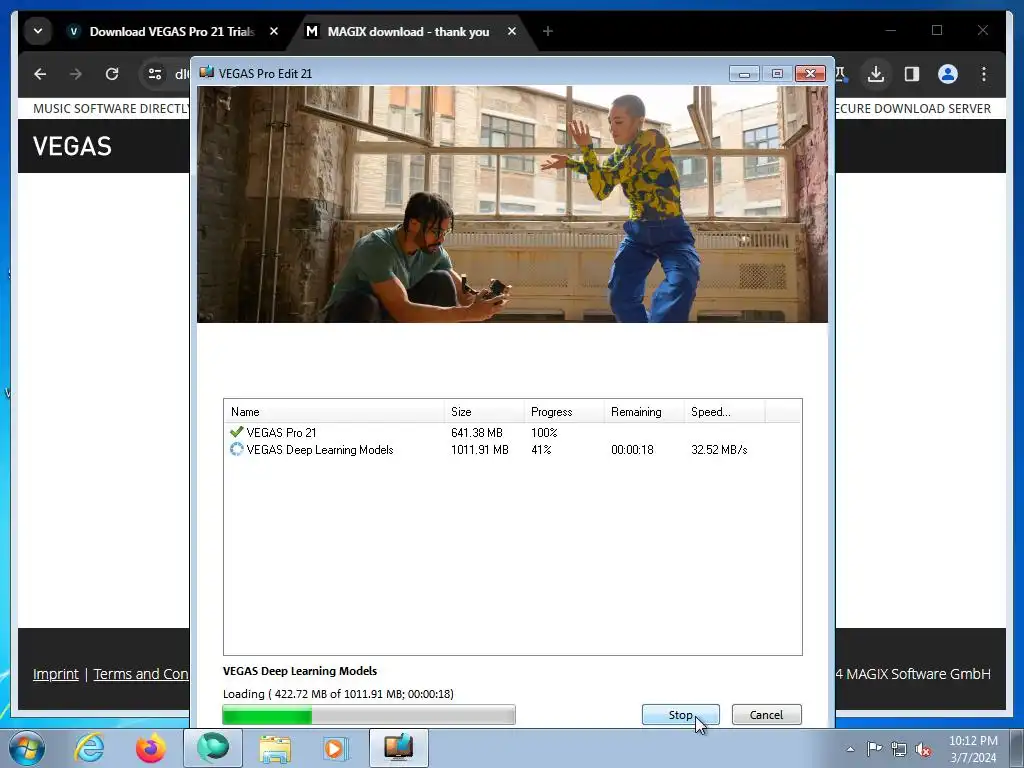1024x768 pixels.
Task: Click the Progress column header
Action: pyautogui.click(x=564, y=411)
